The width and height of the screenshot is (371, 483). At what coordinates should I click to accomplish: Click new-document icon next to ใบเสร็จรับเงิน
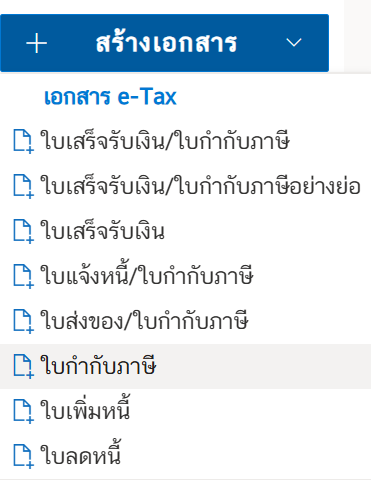23,231
